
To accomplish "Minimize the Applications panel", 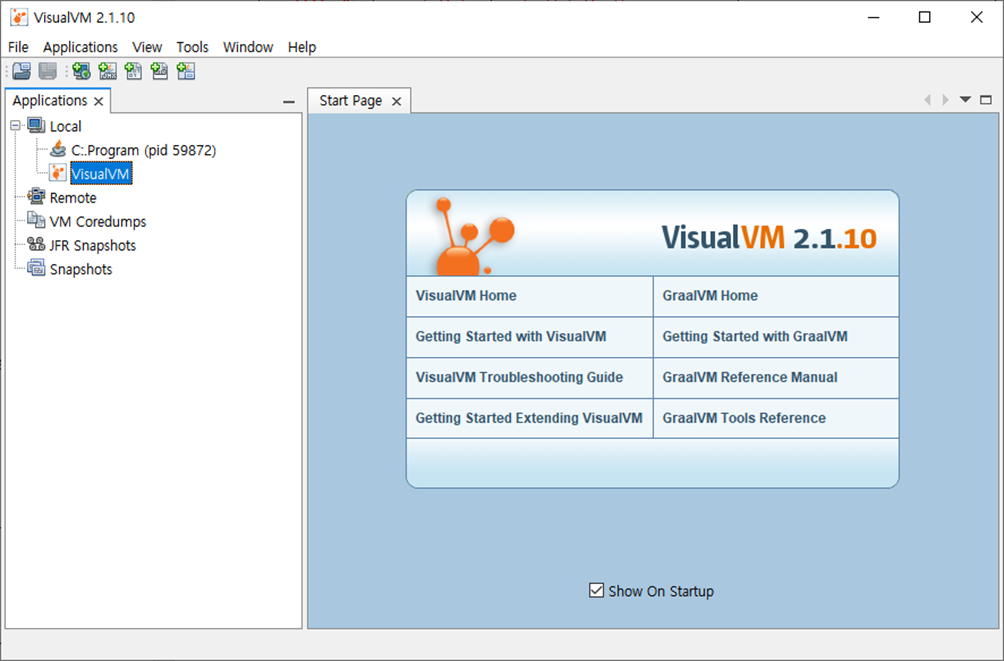I will click(289, 101).
